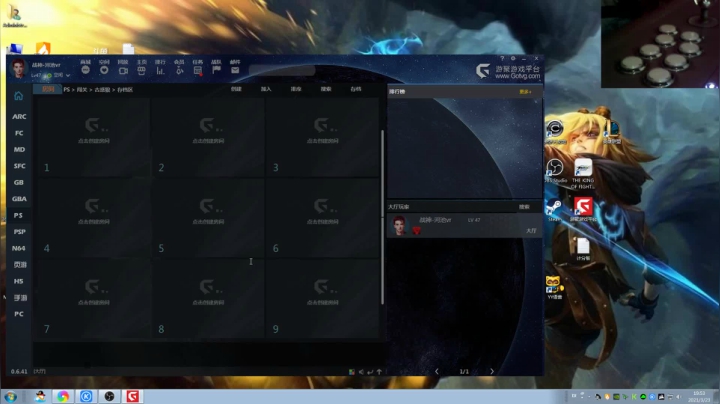This screenshot has height=404, width=720.
Task: Select the ARC platform in the sidebar
Action: pyautogui.click(x=19, y=117)
